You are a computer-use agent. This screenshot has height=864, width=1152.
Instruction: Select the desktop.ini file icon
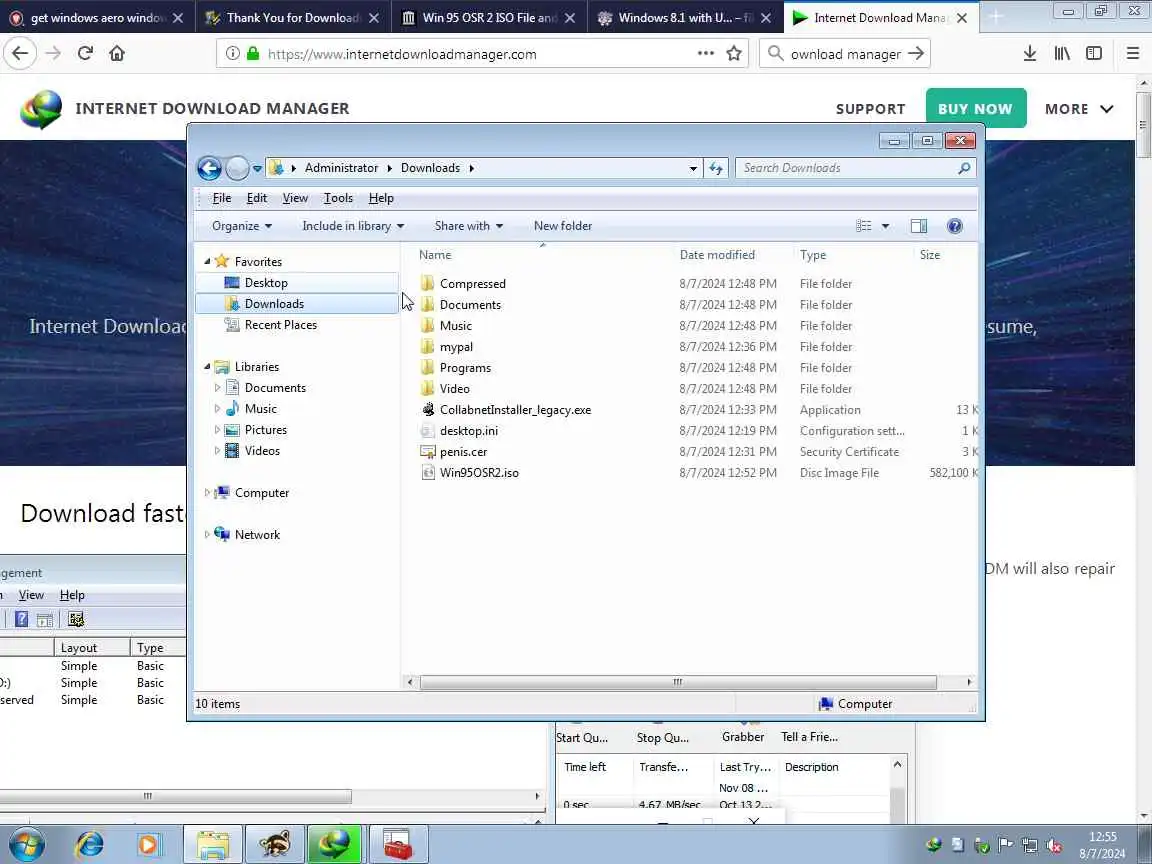tap(428, 431)
